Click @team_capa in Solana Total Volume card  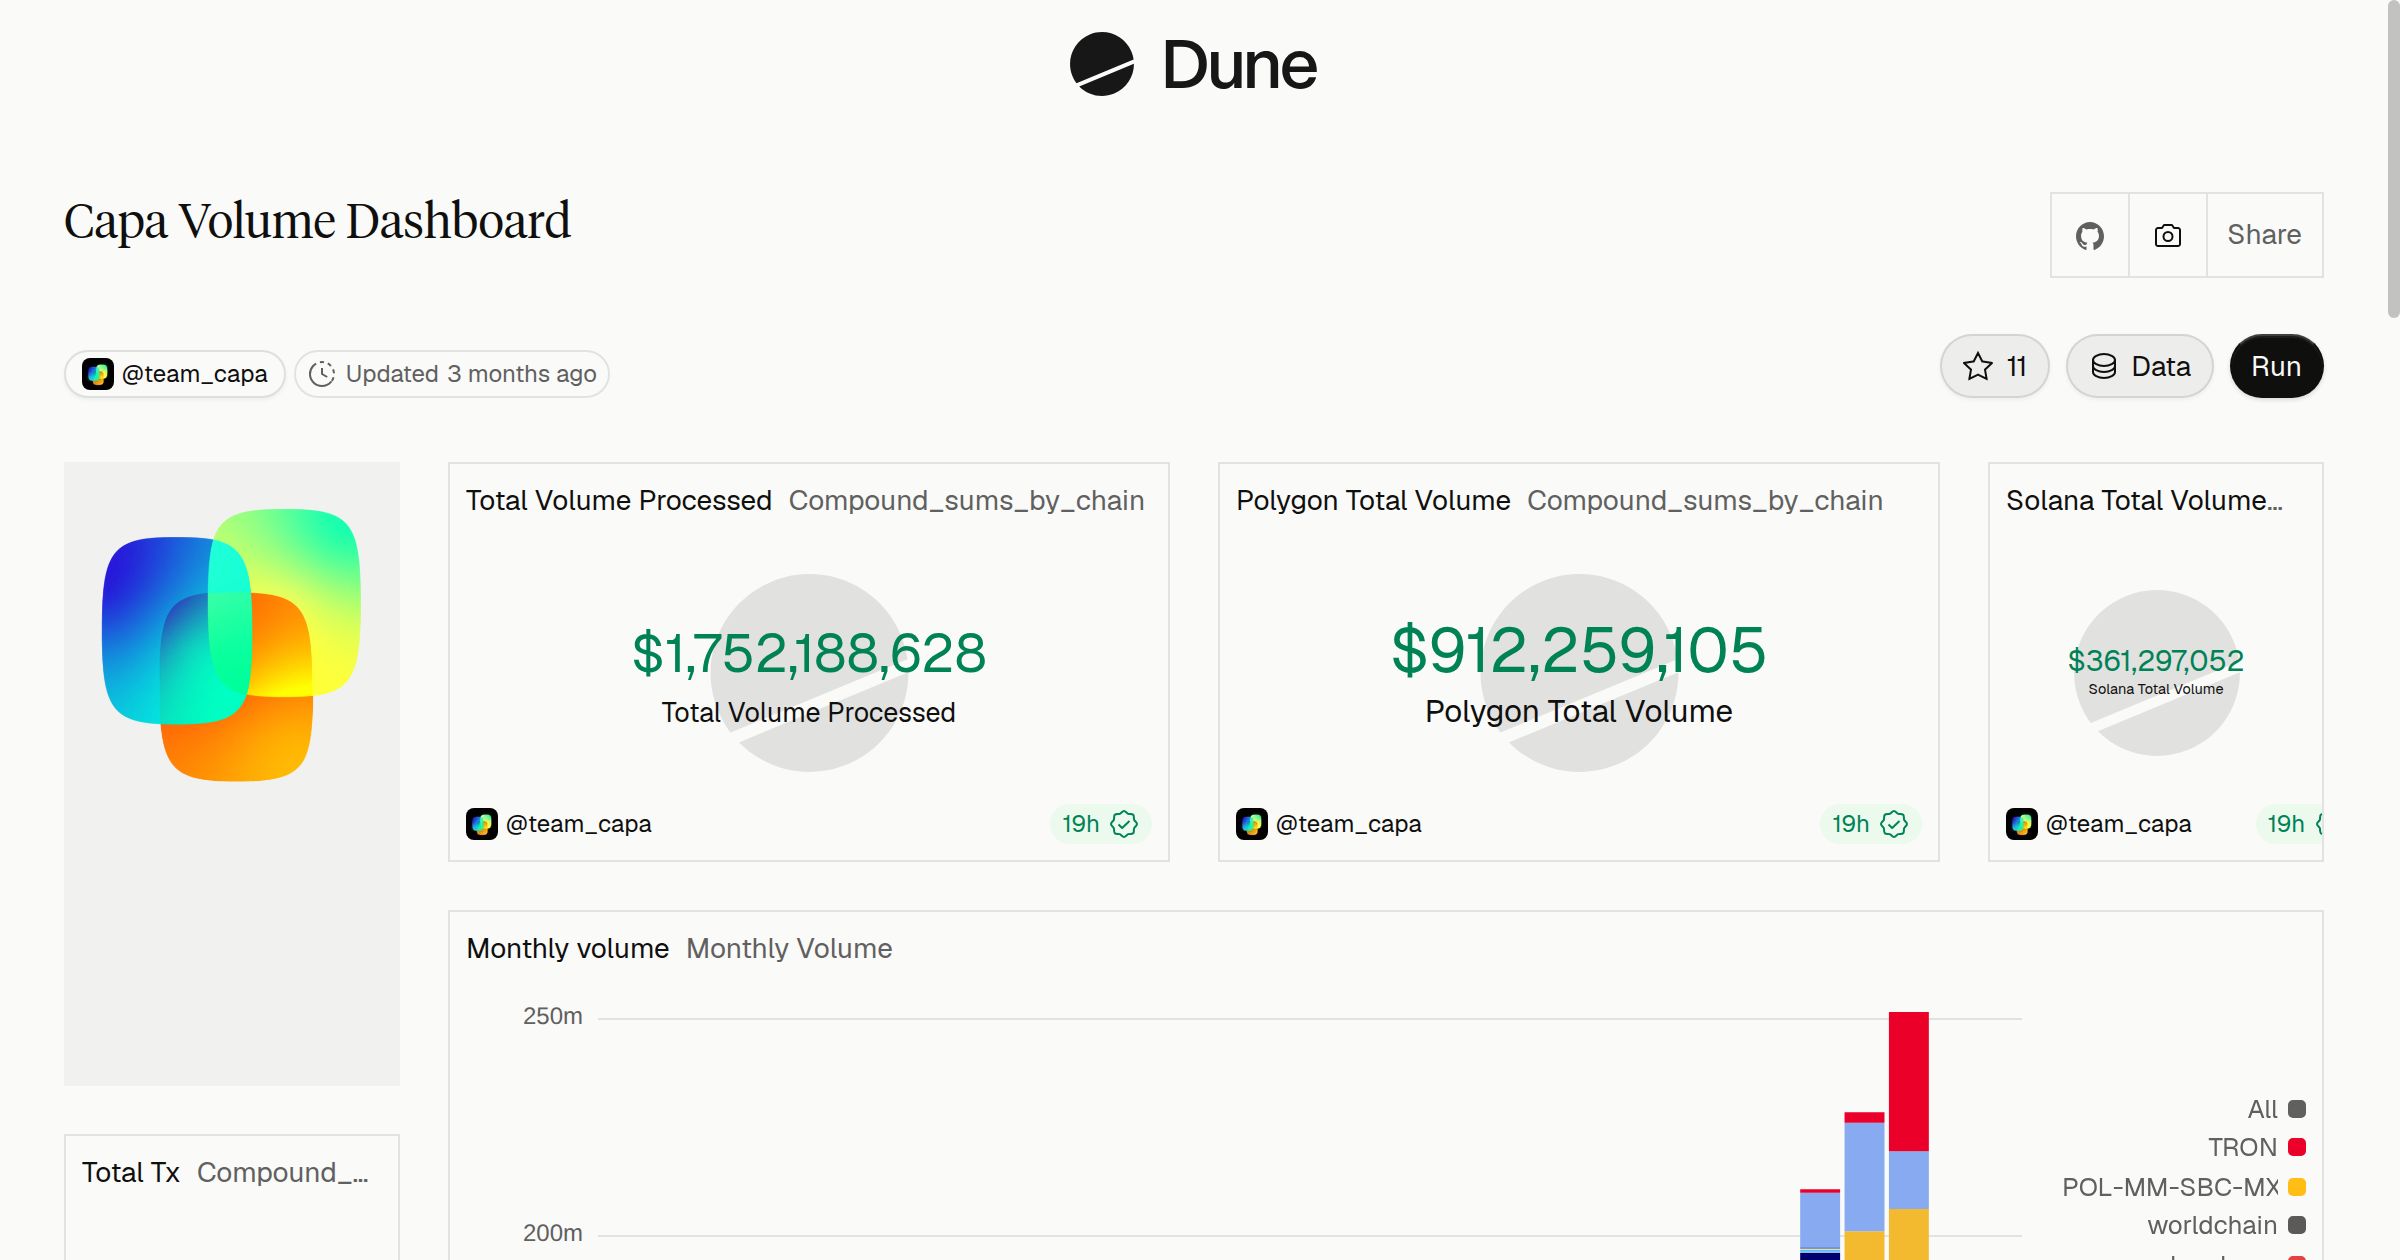coord(2118,824)
